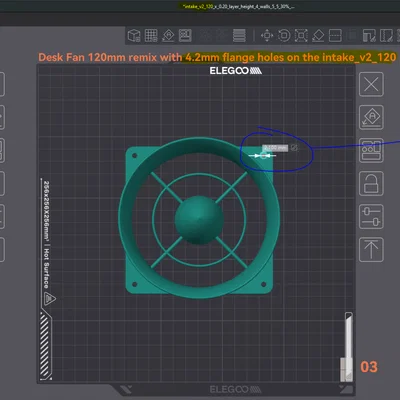Select the Move tool
Viewport: 400px width, 400px height.
[x=267, y=35]
